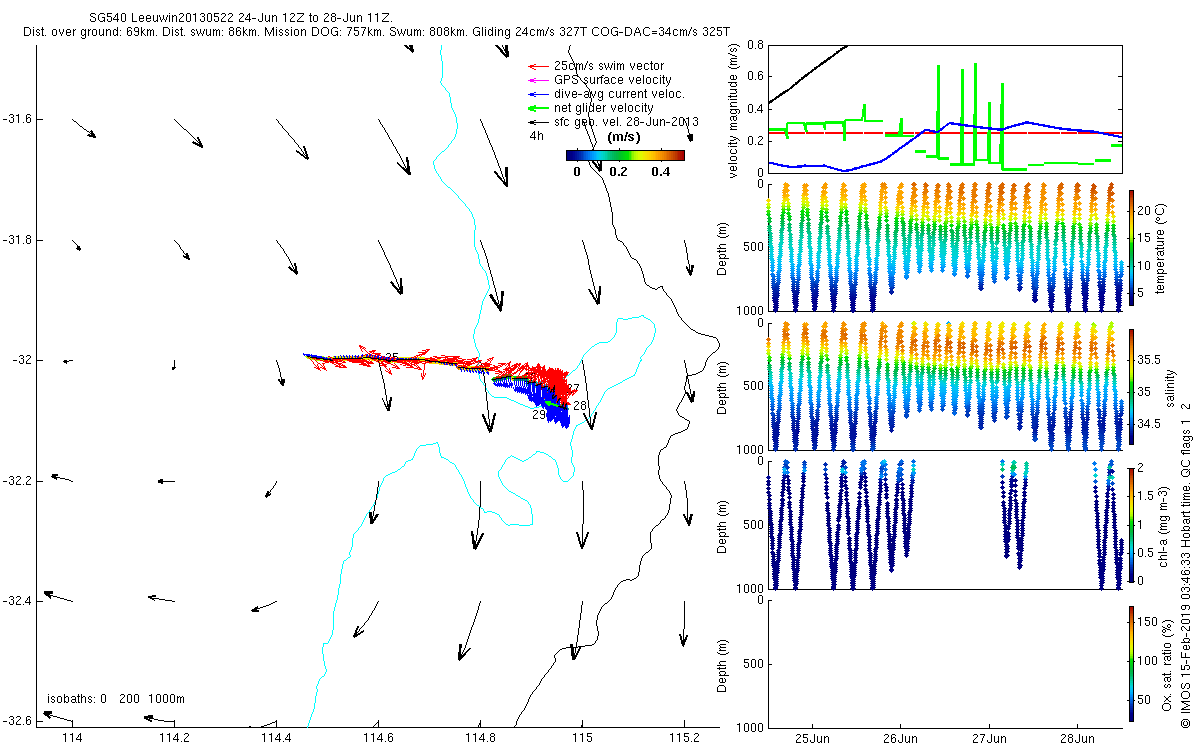
Task: Click the IMOS copyright timestamp text
Action: (1186, 565)
